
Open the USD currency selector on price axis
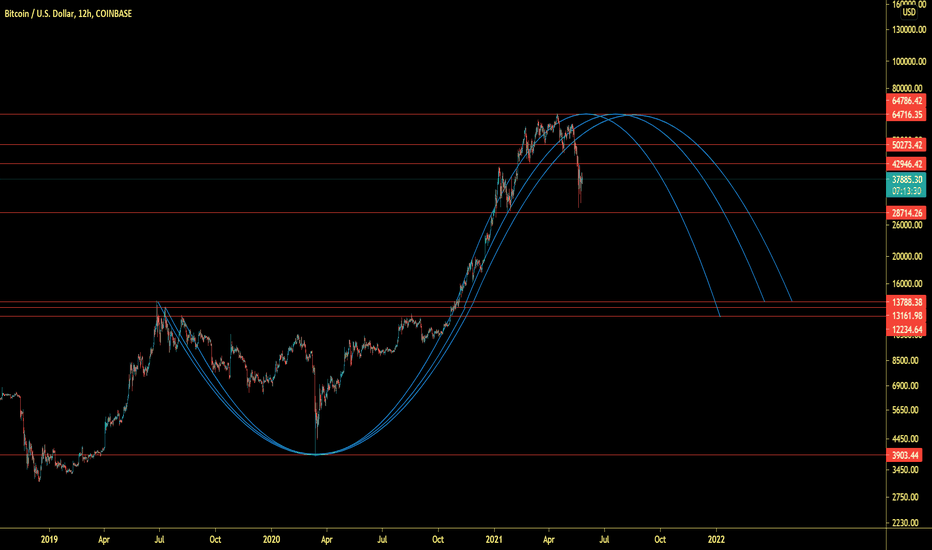tap(909, 12)
